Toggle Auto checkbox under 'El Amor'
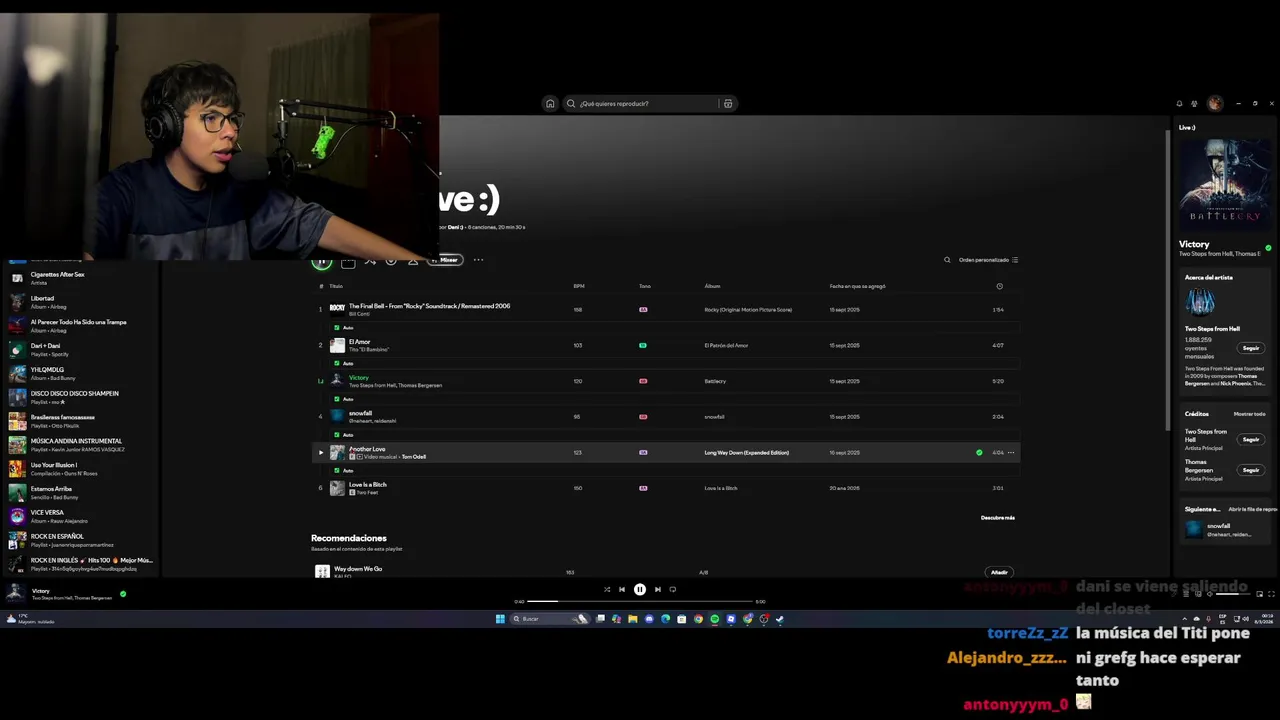This screenshot has width=1280, height=720. click(337, 363)
